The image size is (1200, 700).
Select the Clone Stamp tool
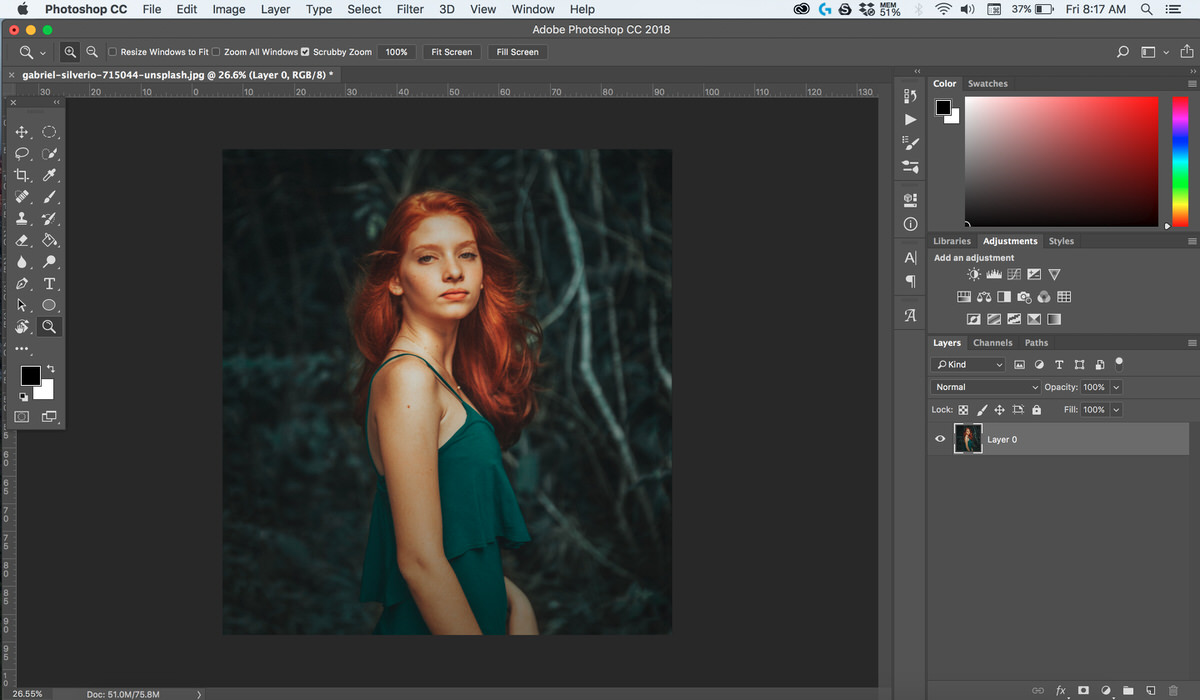click(22, 218)
